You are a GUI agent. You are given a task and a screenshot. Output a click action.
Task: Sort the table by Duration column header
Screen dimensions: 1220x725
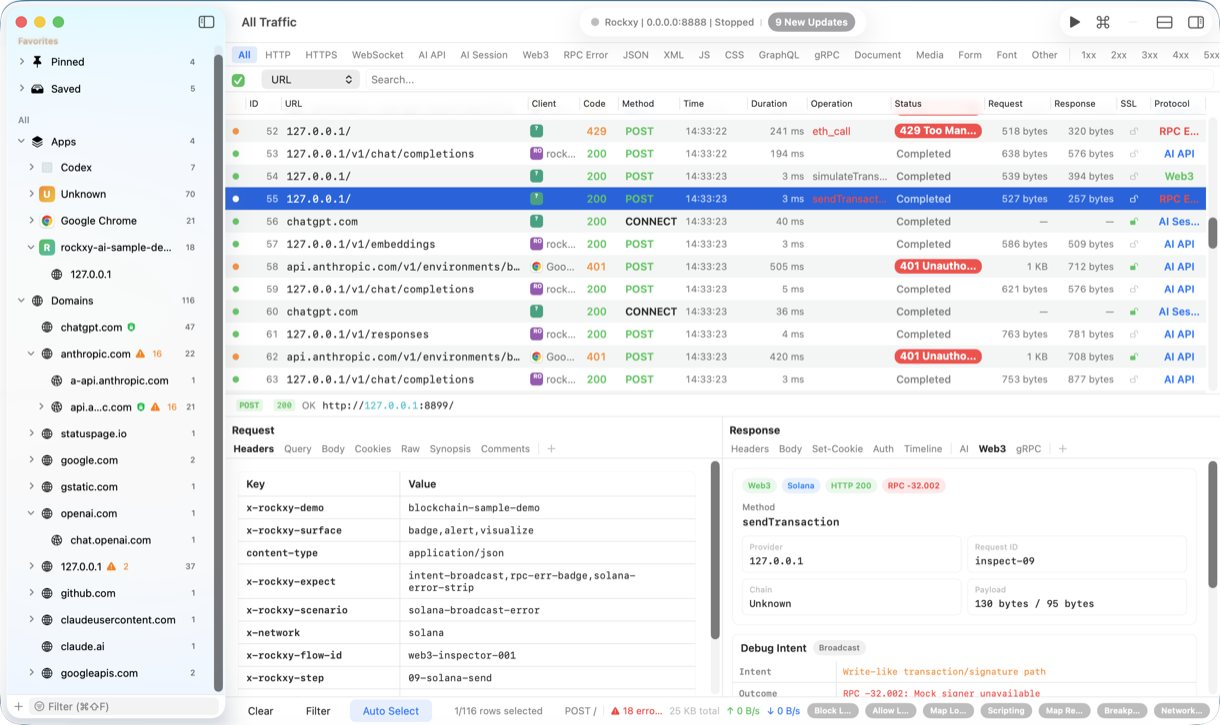(x=770, y=104)
